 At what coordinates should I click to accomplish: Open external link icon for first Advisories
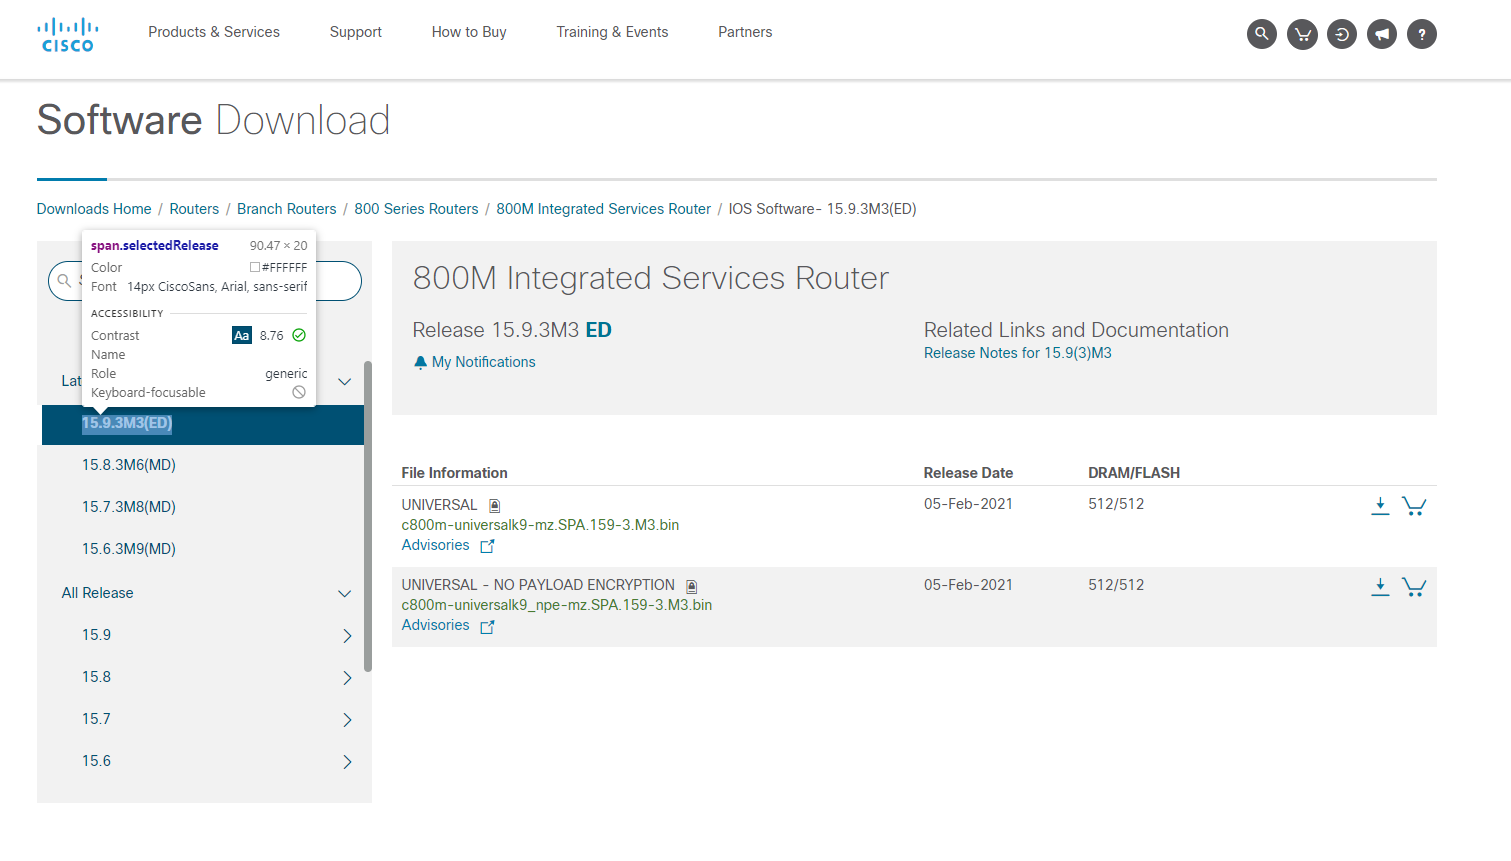pyautogui.click(x=487, y=546)
